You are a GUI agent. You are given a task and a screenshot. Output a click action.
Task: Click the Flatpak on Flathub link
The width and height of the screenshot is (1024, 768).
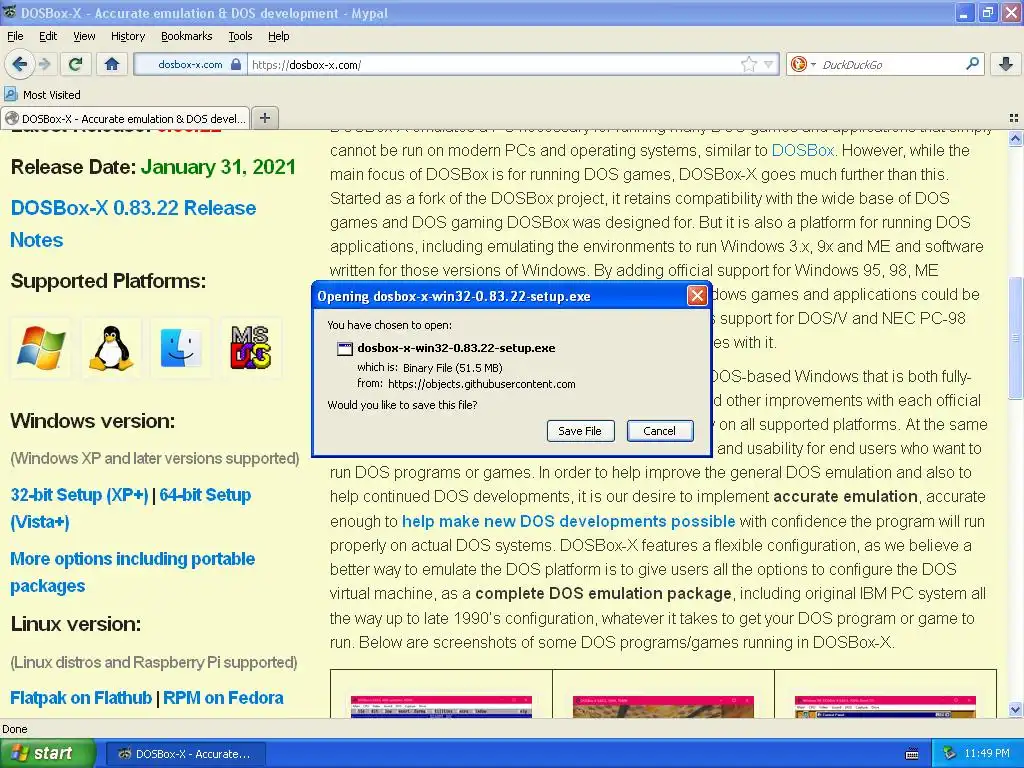[81, 697]
